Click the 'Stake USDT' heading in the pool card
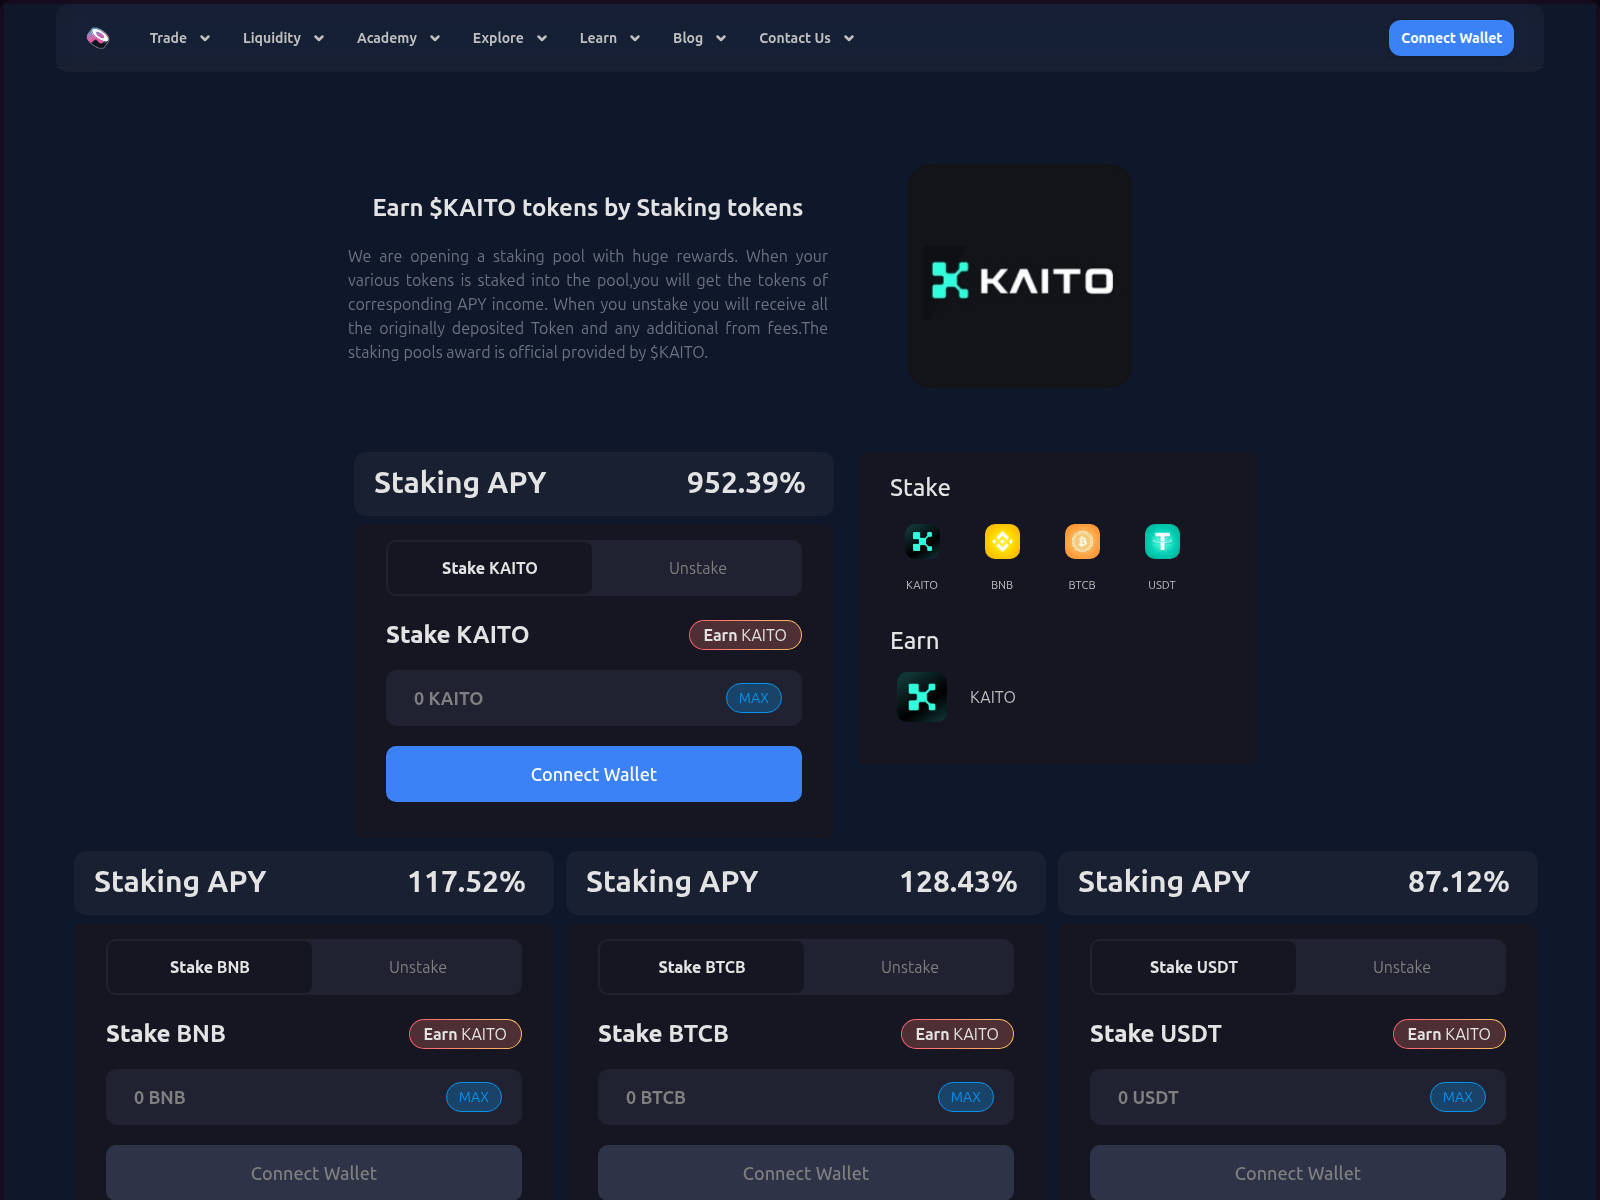Image resolution: width=1600 pixels, height=1200 pixels. point(1156,1034)
